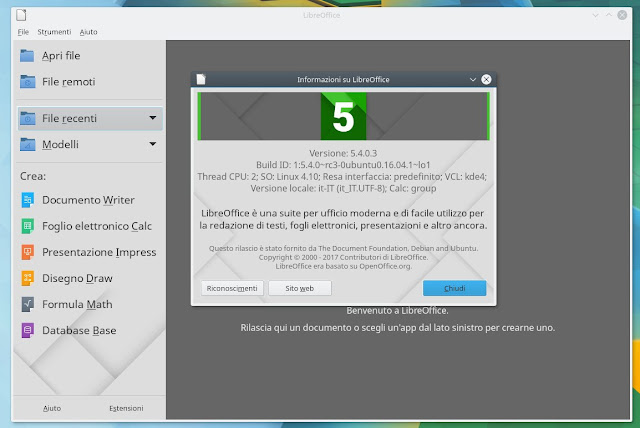Click the document icon in the Informazioni dialog title bar
Viewport: 640px width, 428px height.
[x=201, y=79]
